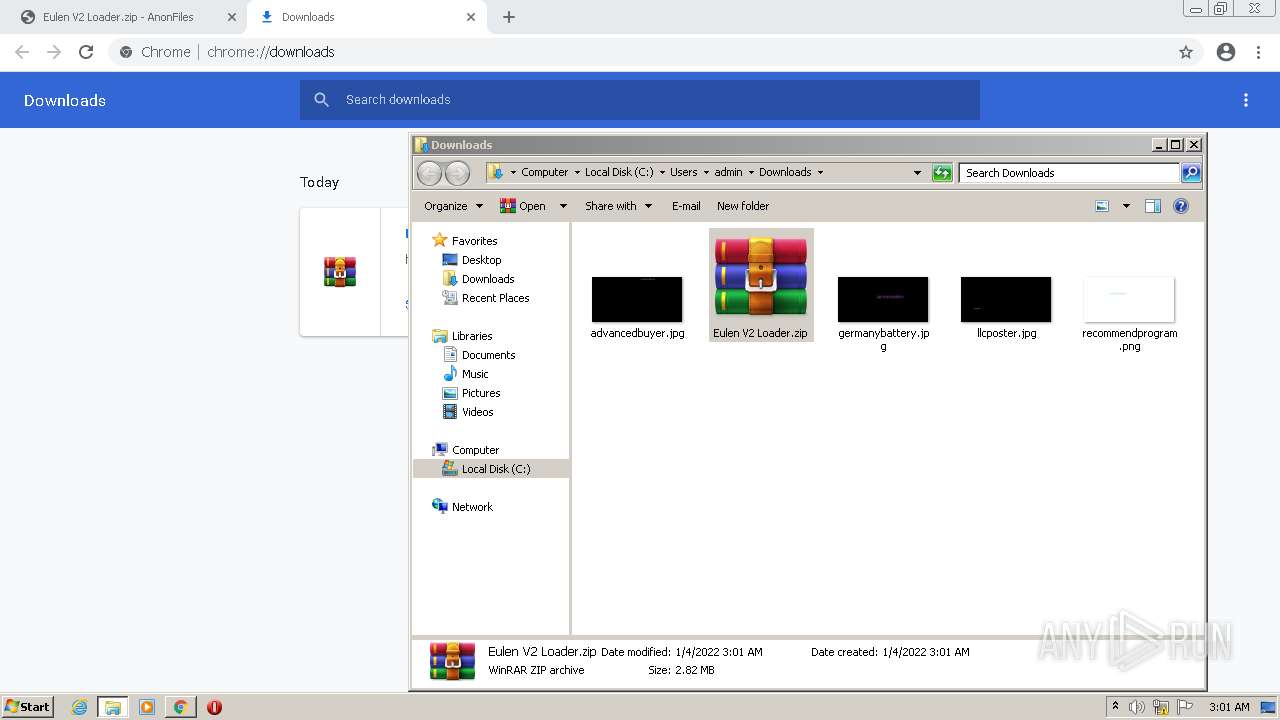The width and height of the screenshot is (1280, 720).
Task: Click the Chrome address bar
Action: point(655,52)
